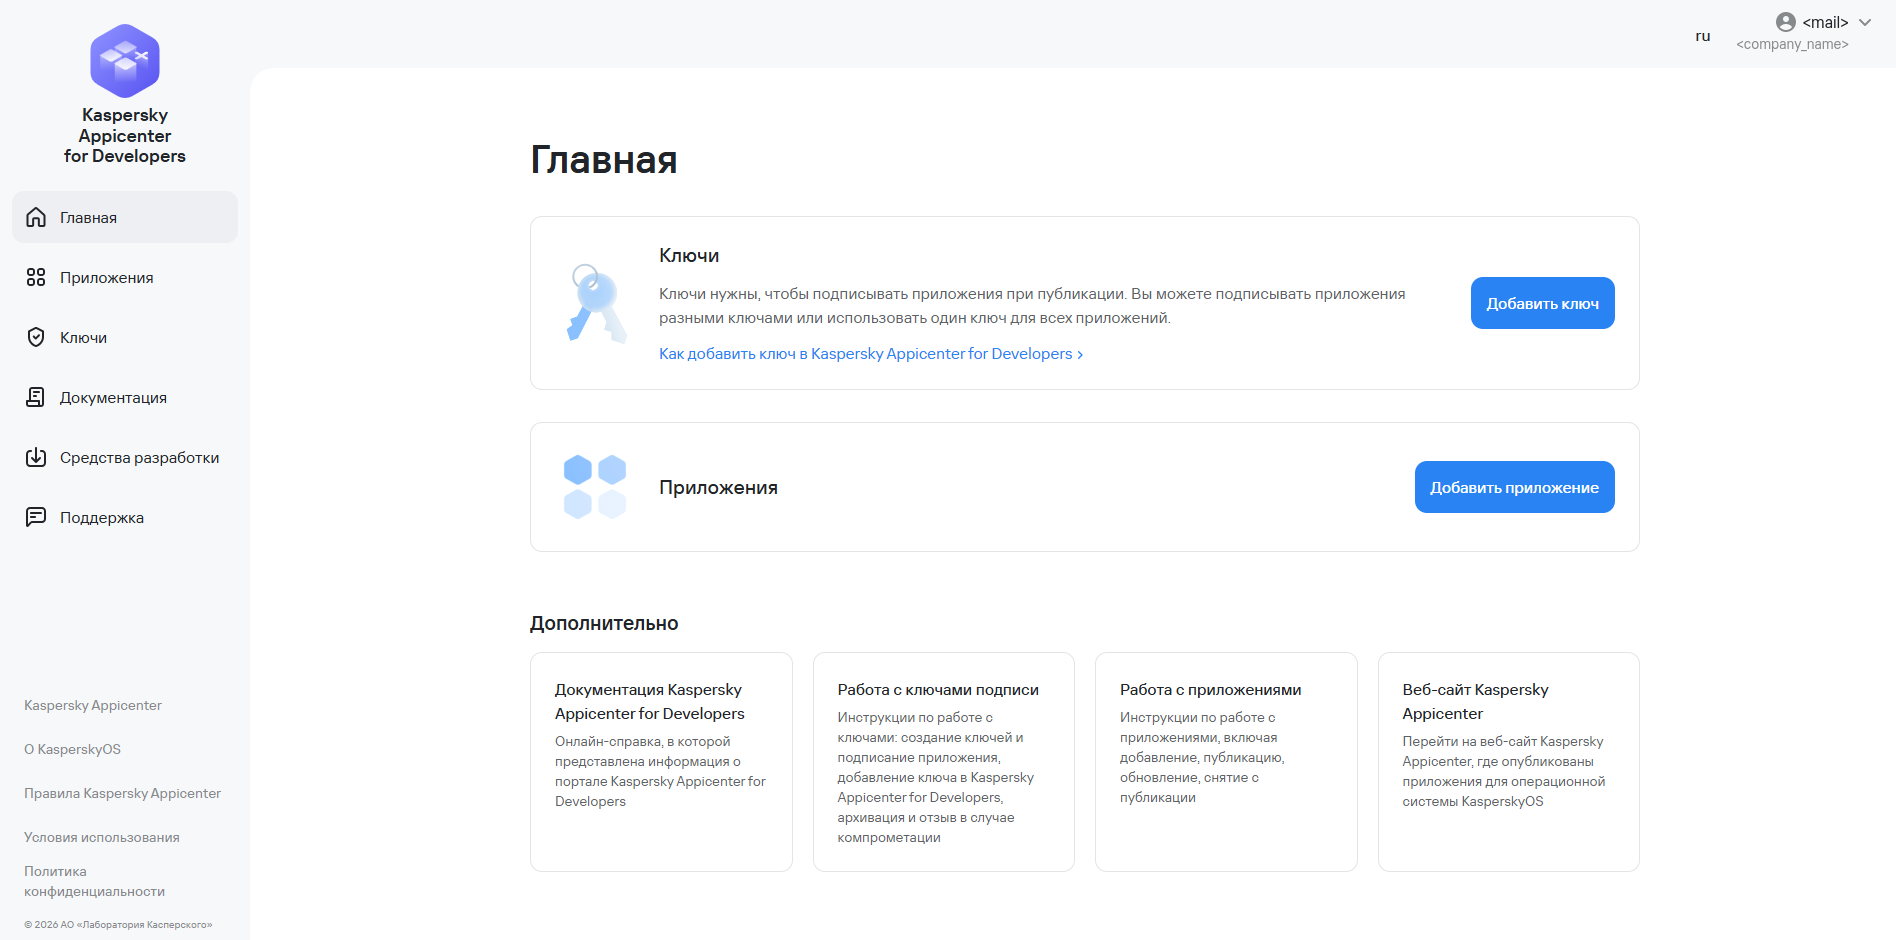Open the Kaspersky Appicenter footer link
Image resolution: width=1896 pixels, height=940 pixels.
[x=93, y=705]
